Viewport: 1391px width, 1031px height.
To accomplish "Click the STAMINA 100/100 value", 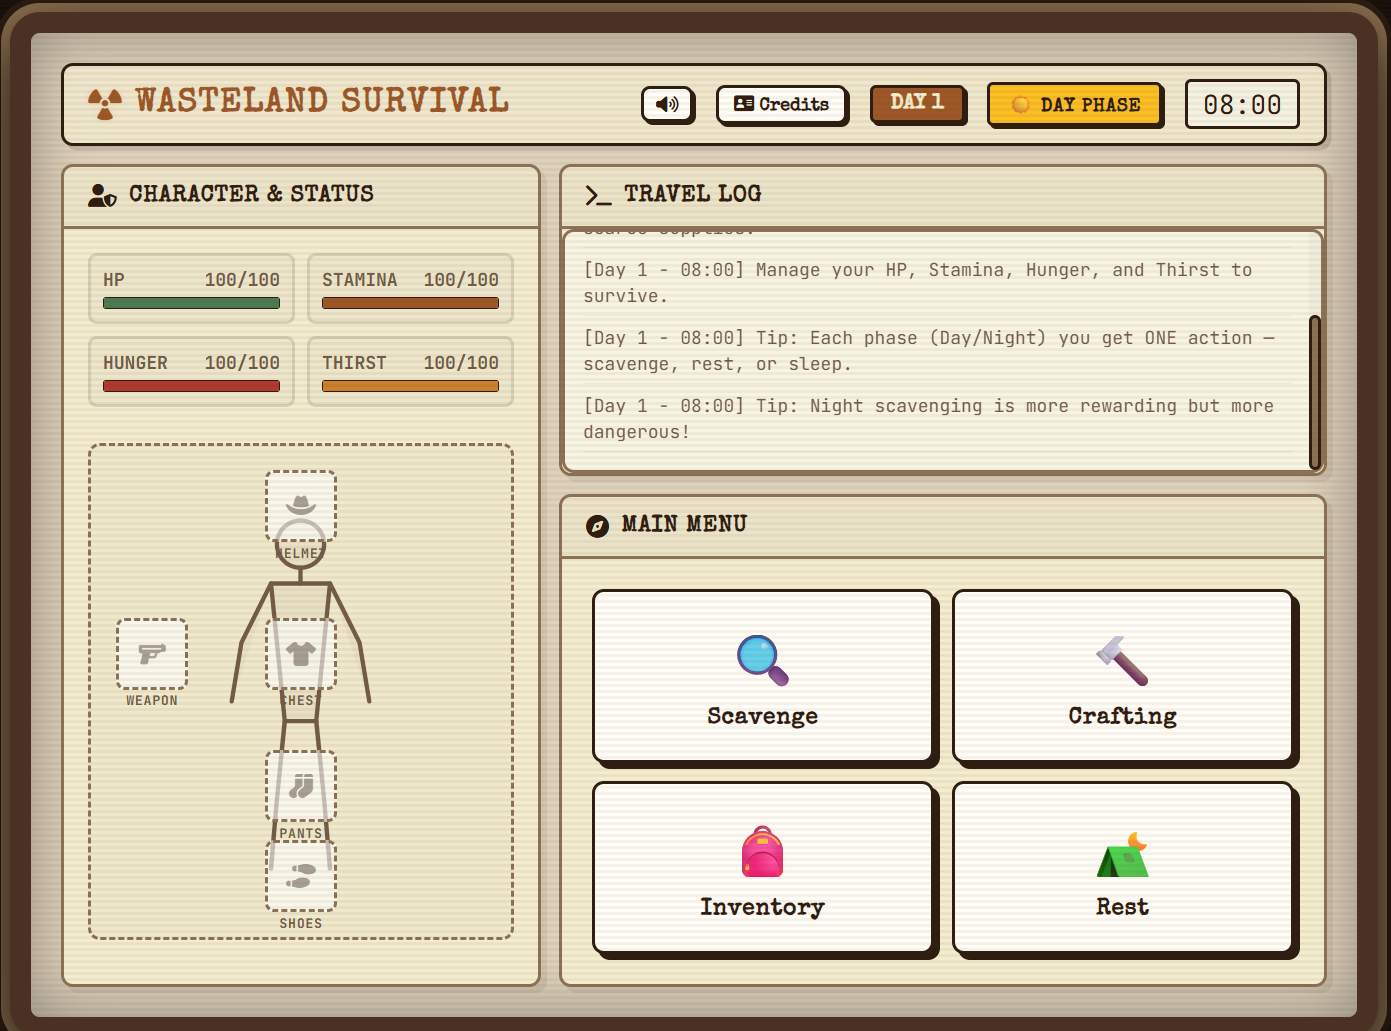I will 461,280.
